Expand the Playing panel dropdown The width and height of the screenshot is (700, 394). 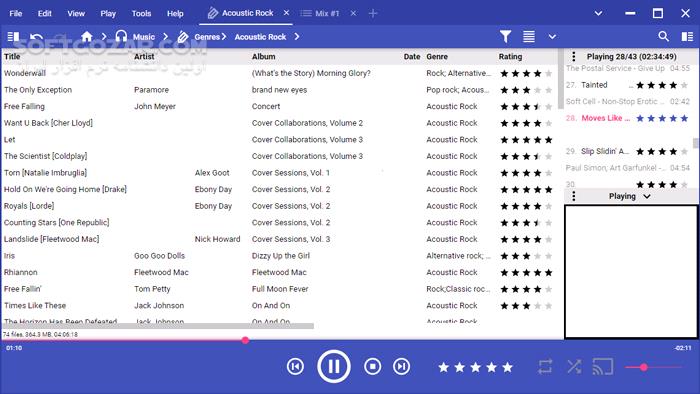tap(647, 196)
